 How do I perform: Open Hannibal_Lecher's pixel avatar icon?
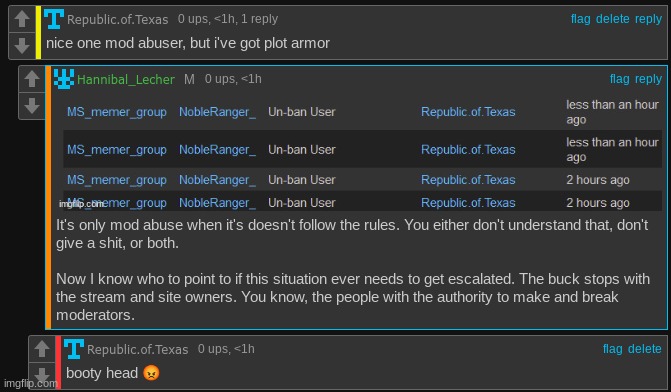coord(64,79)
